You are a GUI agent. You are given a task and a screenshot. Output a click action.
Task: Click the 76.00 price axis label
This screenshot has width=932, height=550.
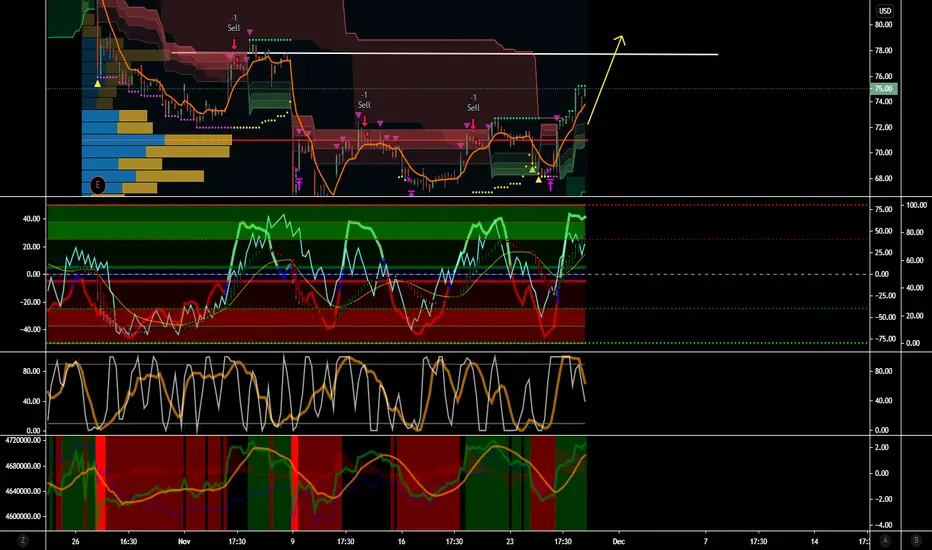pyautogui.click(x=883, y=76)
